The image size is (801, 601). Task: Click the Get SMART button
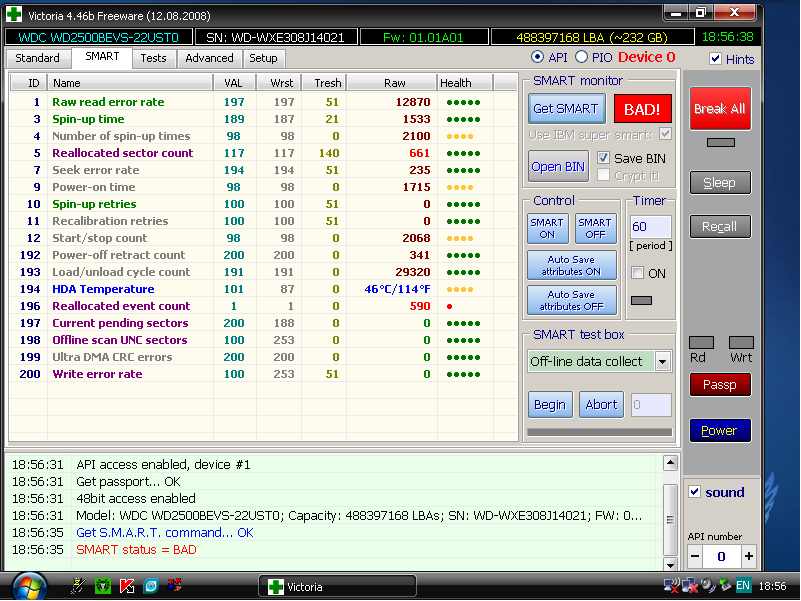click(565, 109)
